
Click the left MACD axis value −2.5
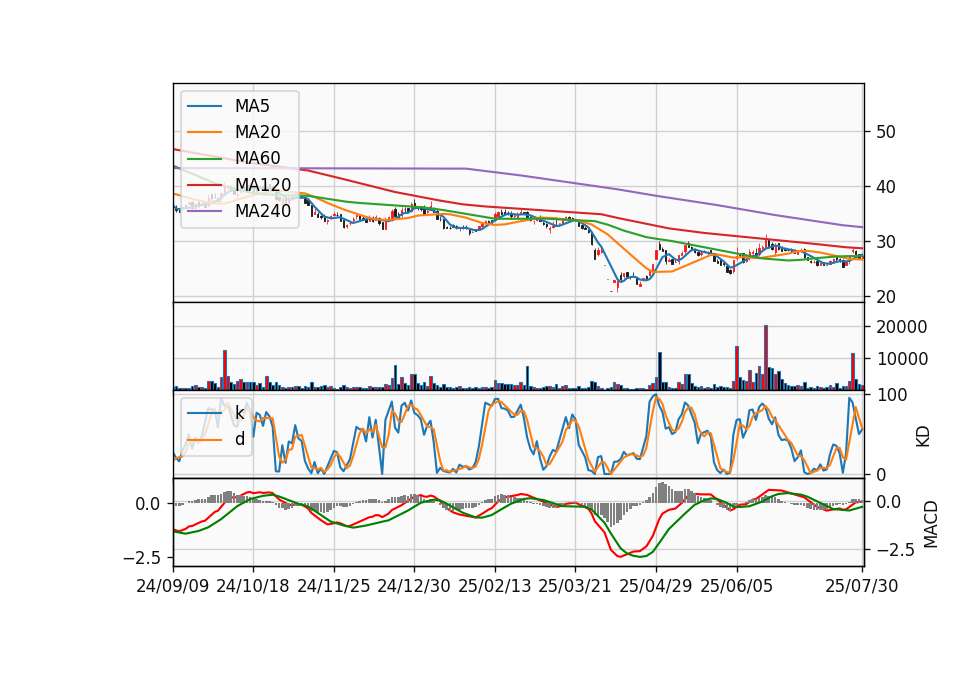(x=141, y=558)
